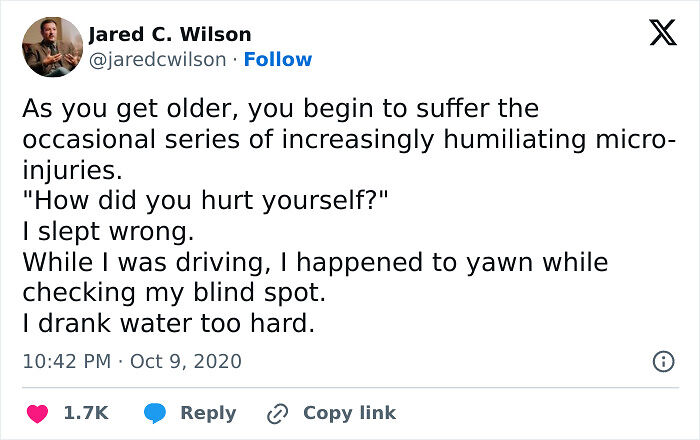Select the Copy link text label
The image size is (700, 440).
(x=349, y=413)
